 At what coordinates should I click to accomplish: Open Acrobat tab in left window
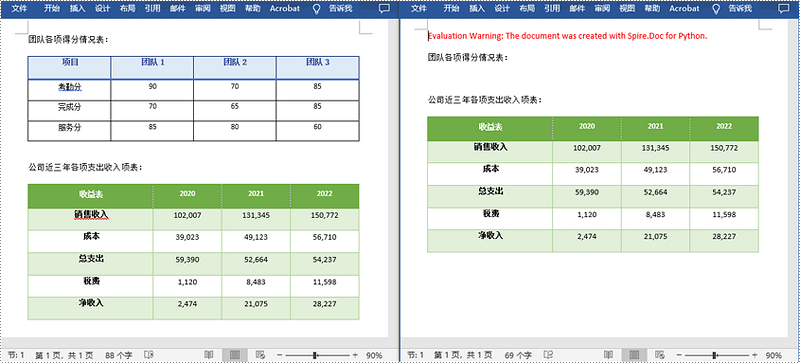coord(285,8)
